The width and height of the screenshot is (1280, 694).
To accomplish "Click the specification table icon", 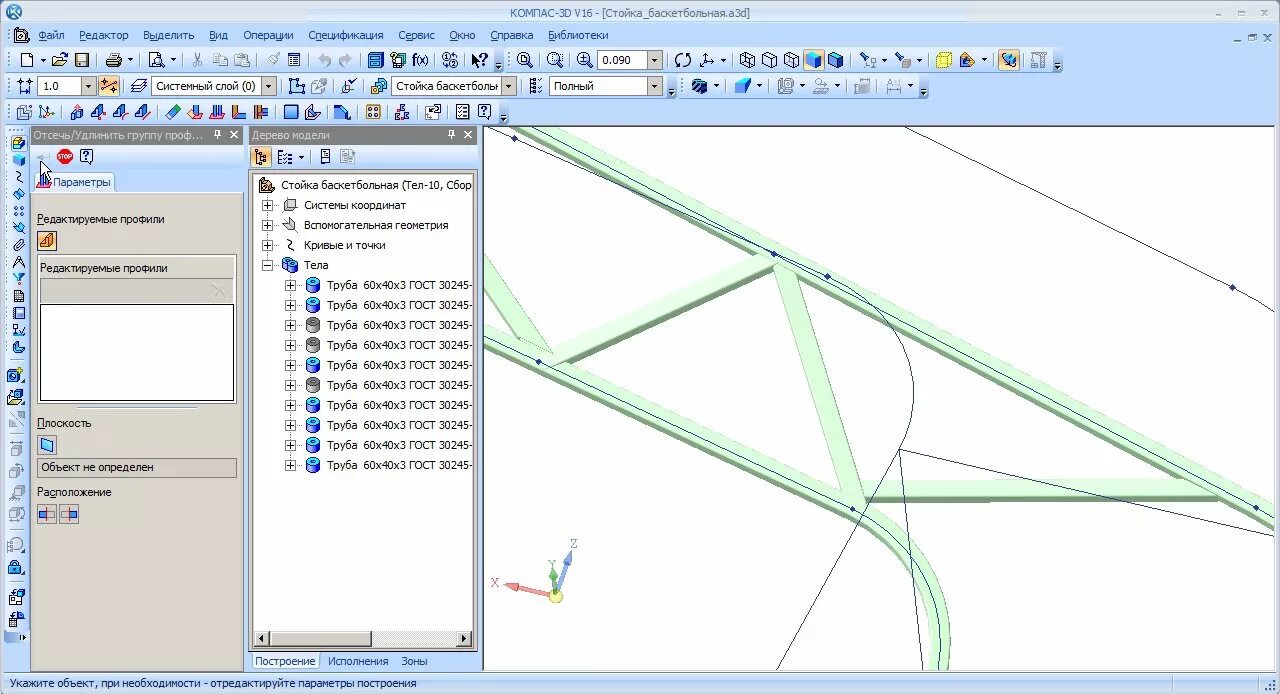I will [x=294, y=60].
